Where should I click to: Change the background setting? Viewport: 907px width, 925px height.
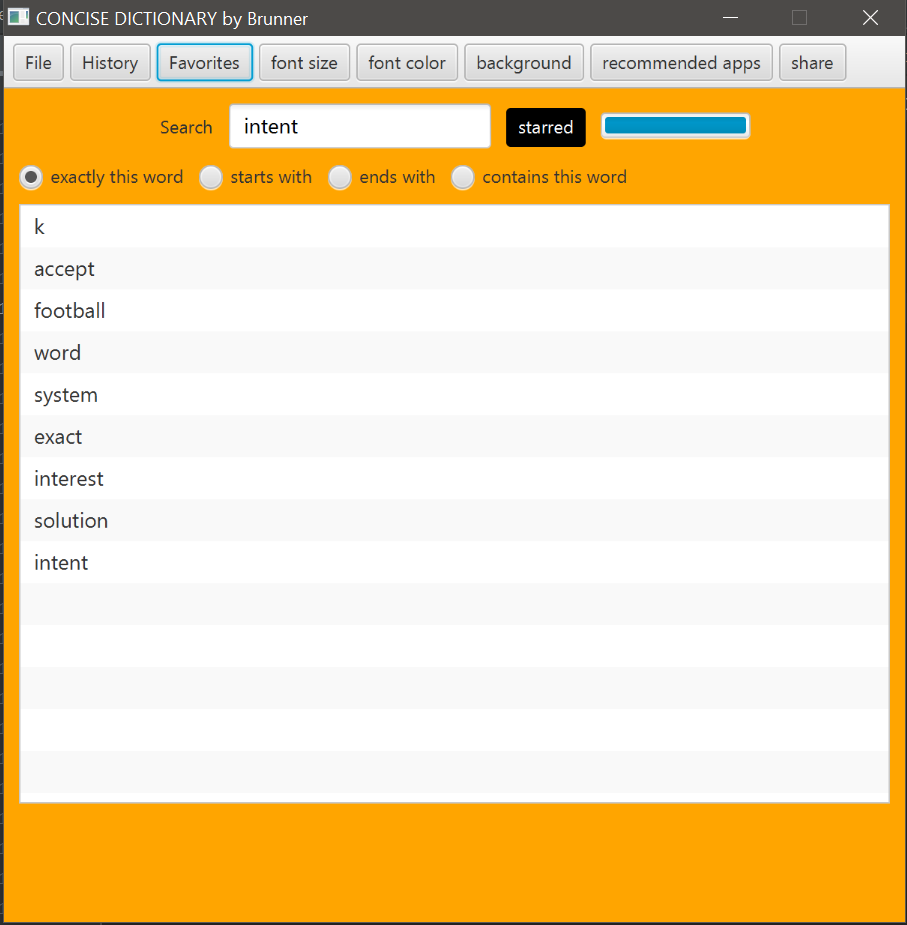[x=524, y=63]
